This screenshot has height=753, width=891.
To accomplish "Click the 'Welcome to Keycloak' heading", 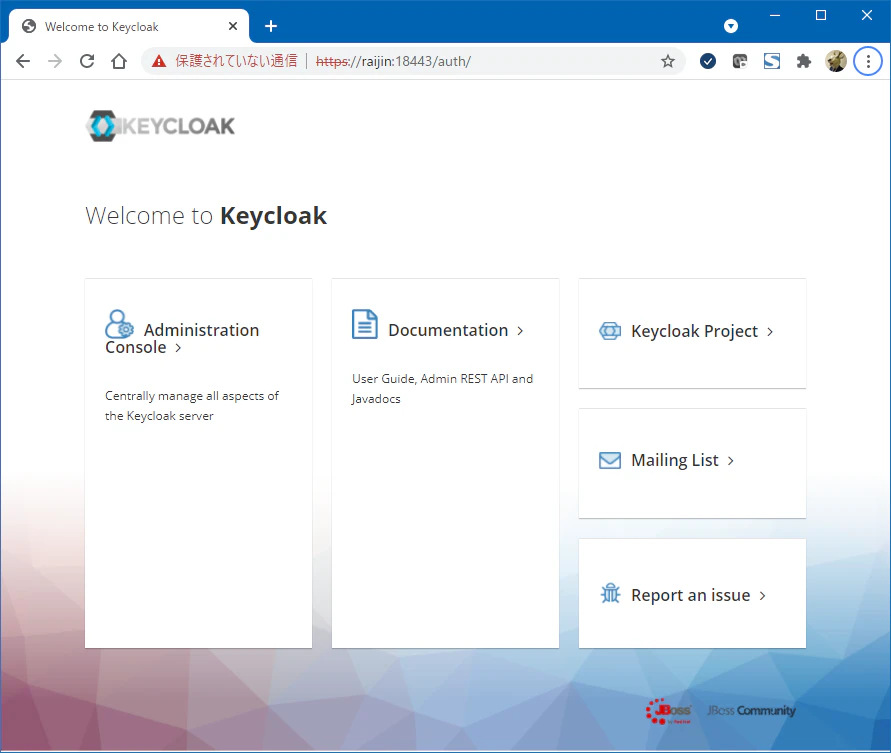I will pyautogui.click(x=206, y=216).
